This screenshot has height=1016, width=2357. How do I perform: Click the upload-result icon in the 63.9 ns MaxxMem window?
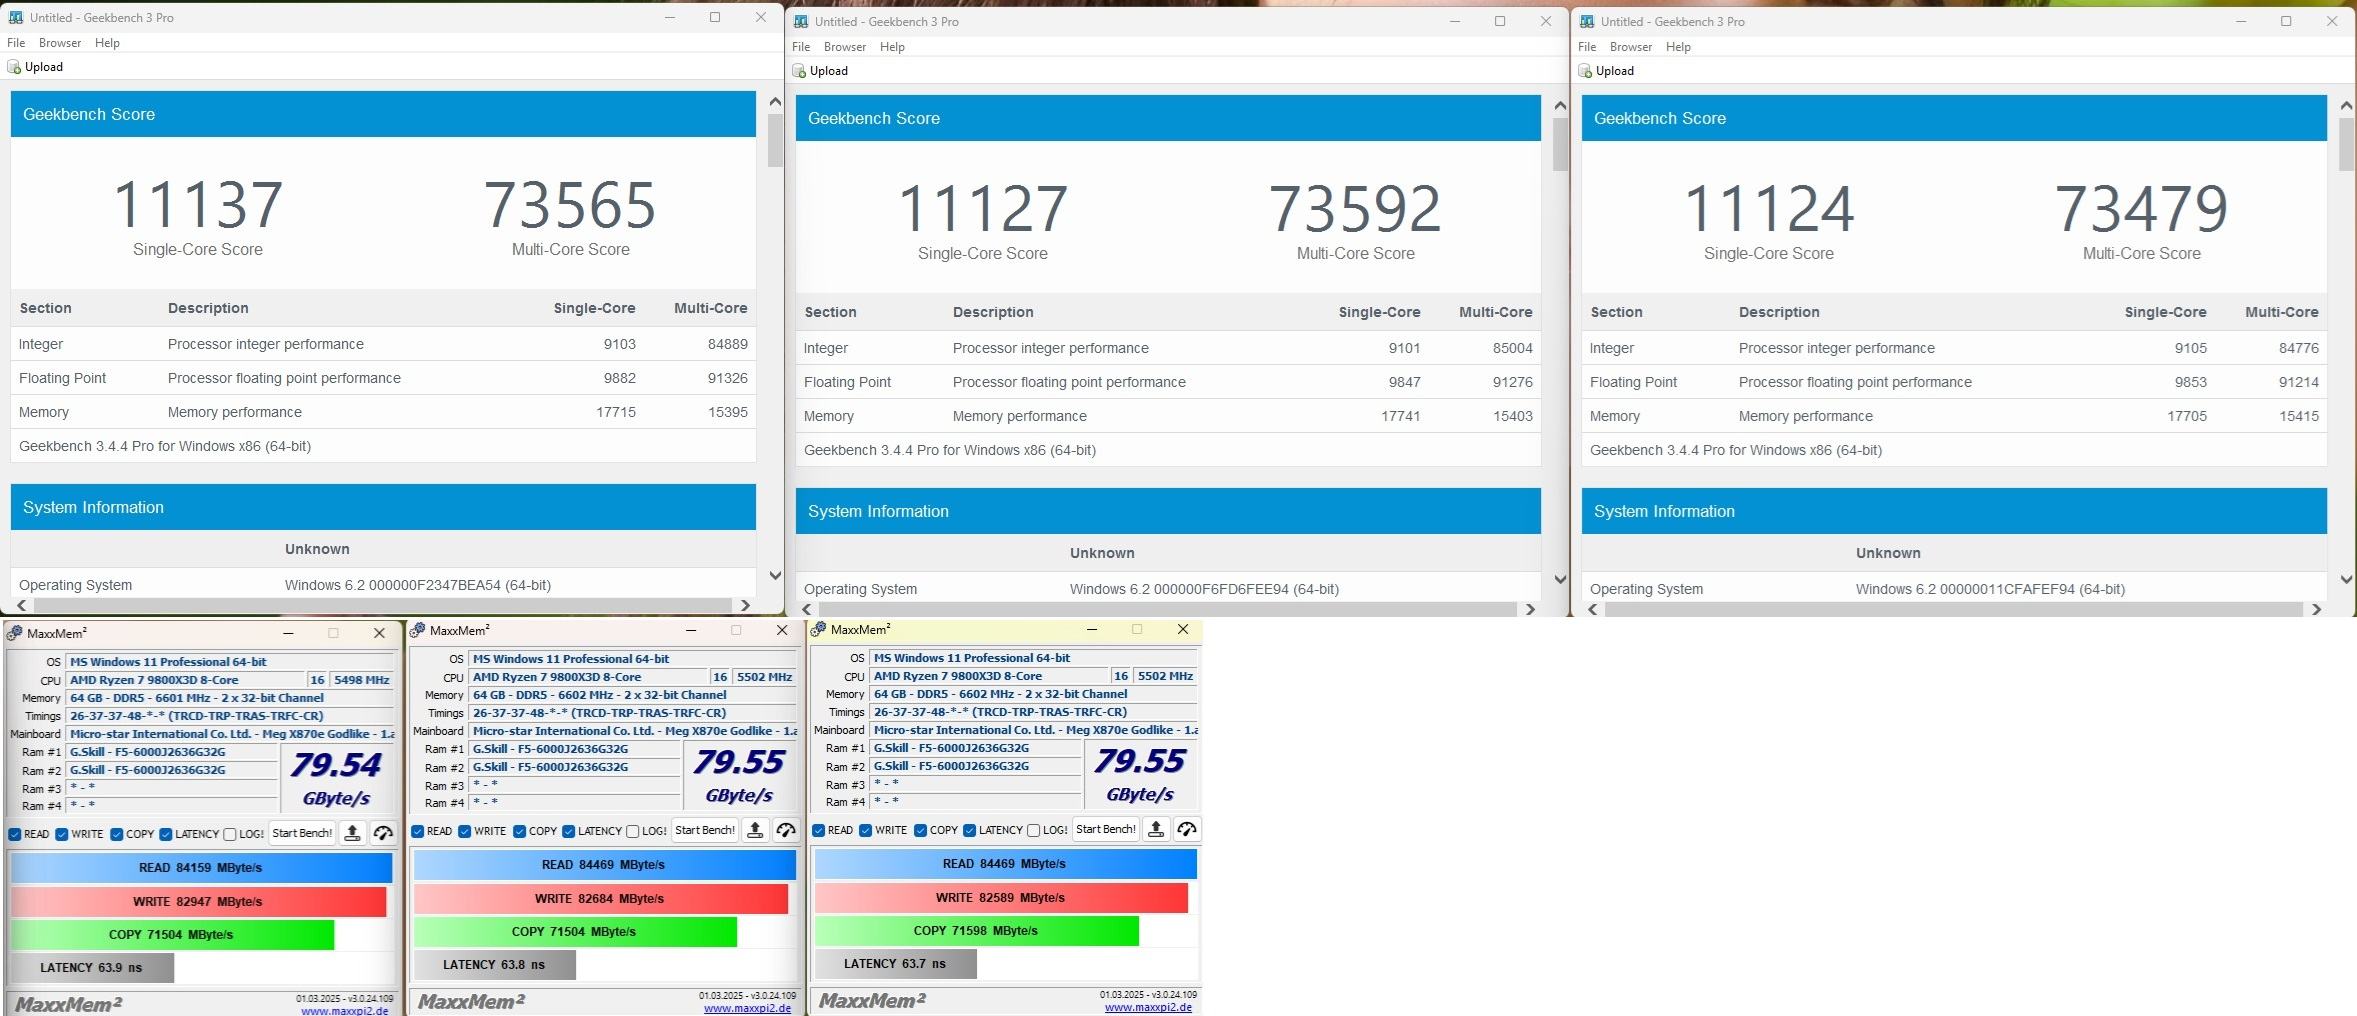click(x=352, y=833)
